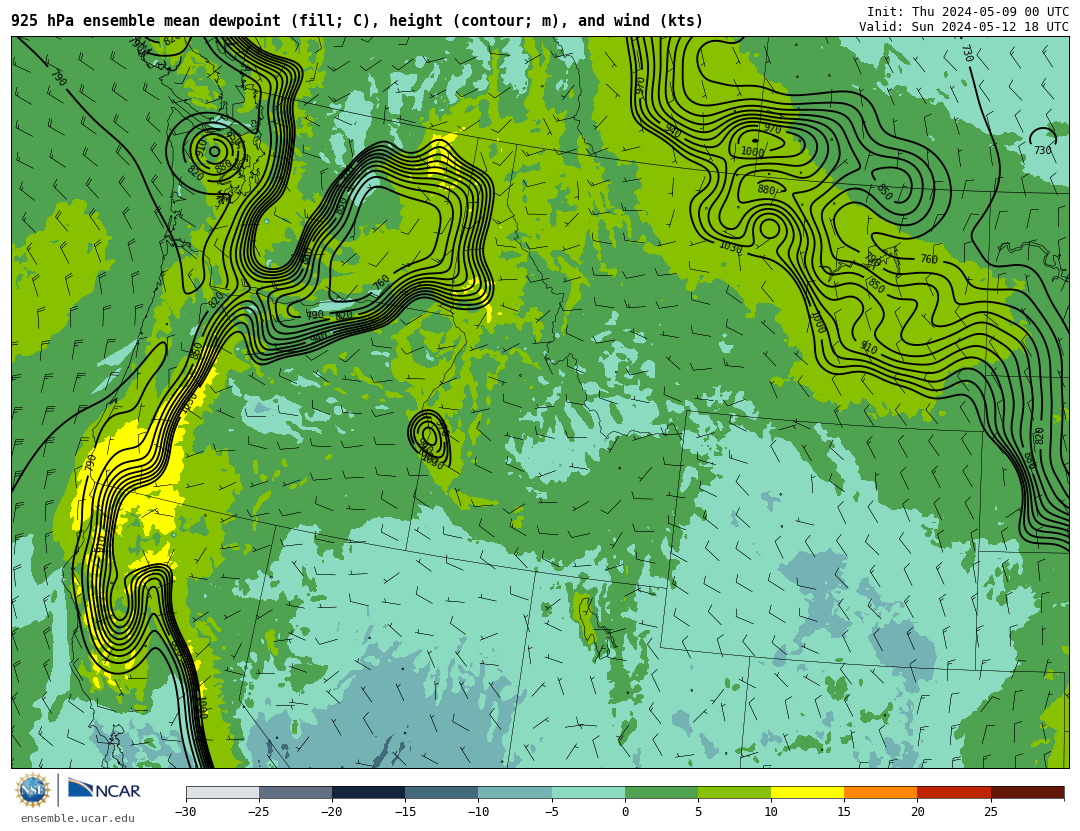
Task: Click the -10 colorbar tick label
Action: 479,812
